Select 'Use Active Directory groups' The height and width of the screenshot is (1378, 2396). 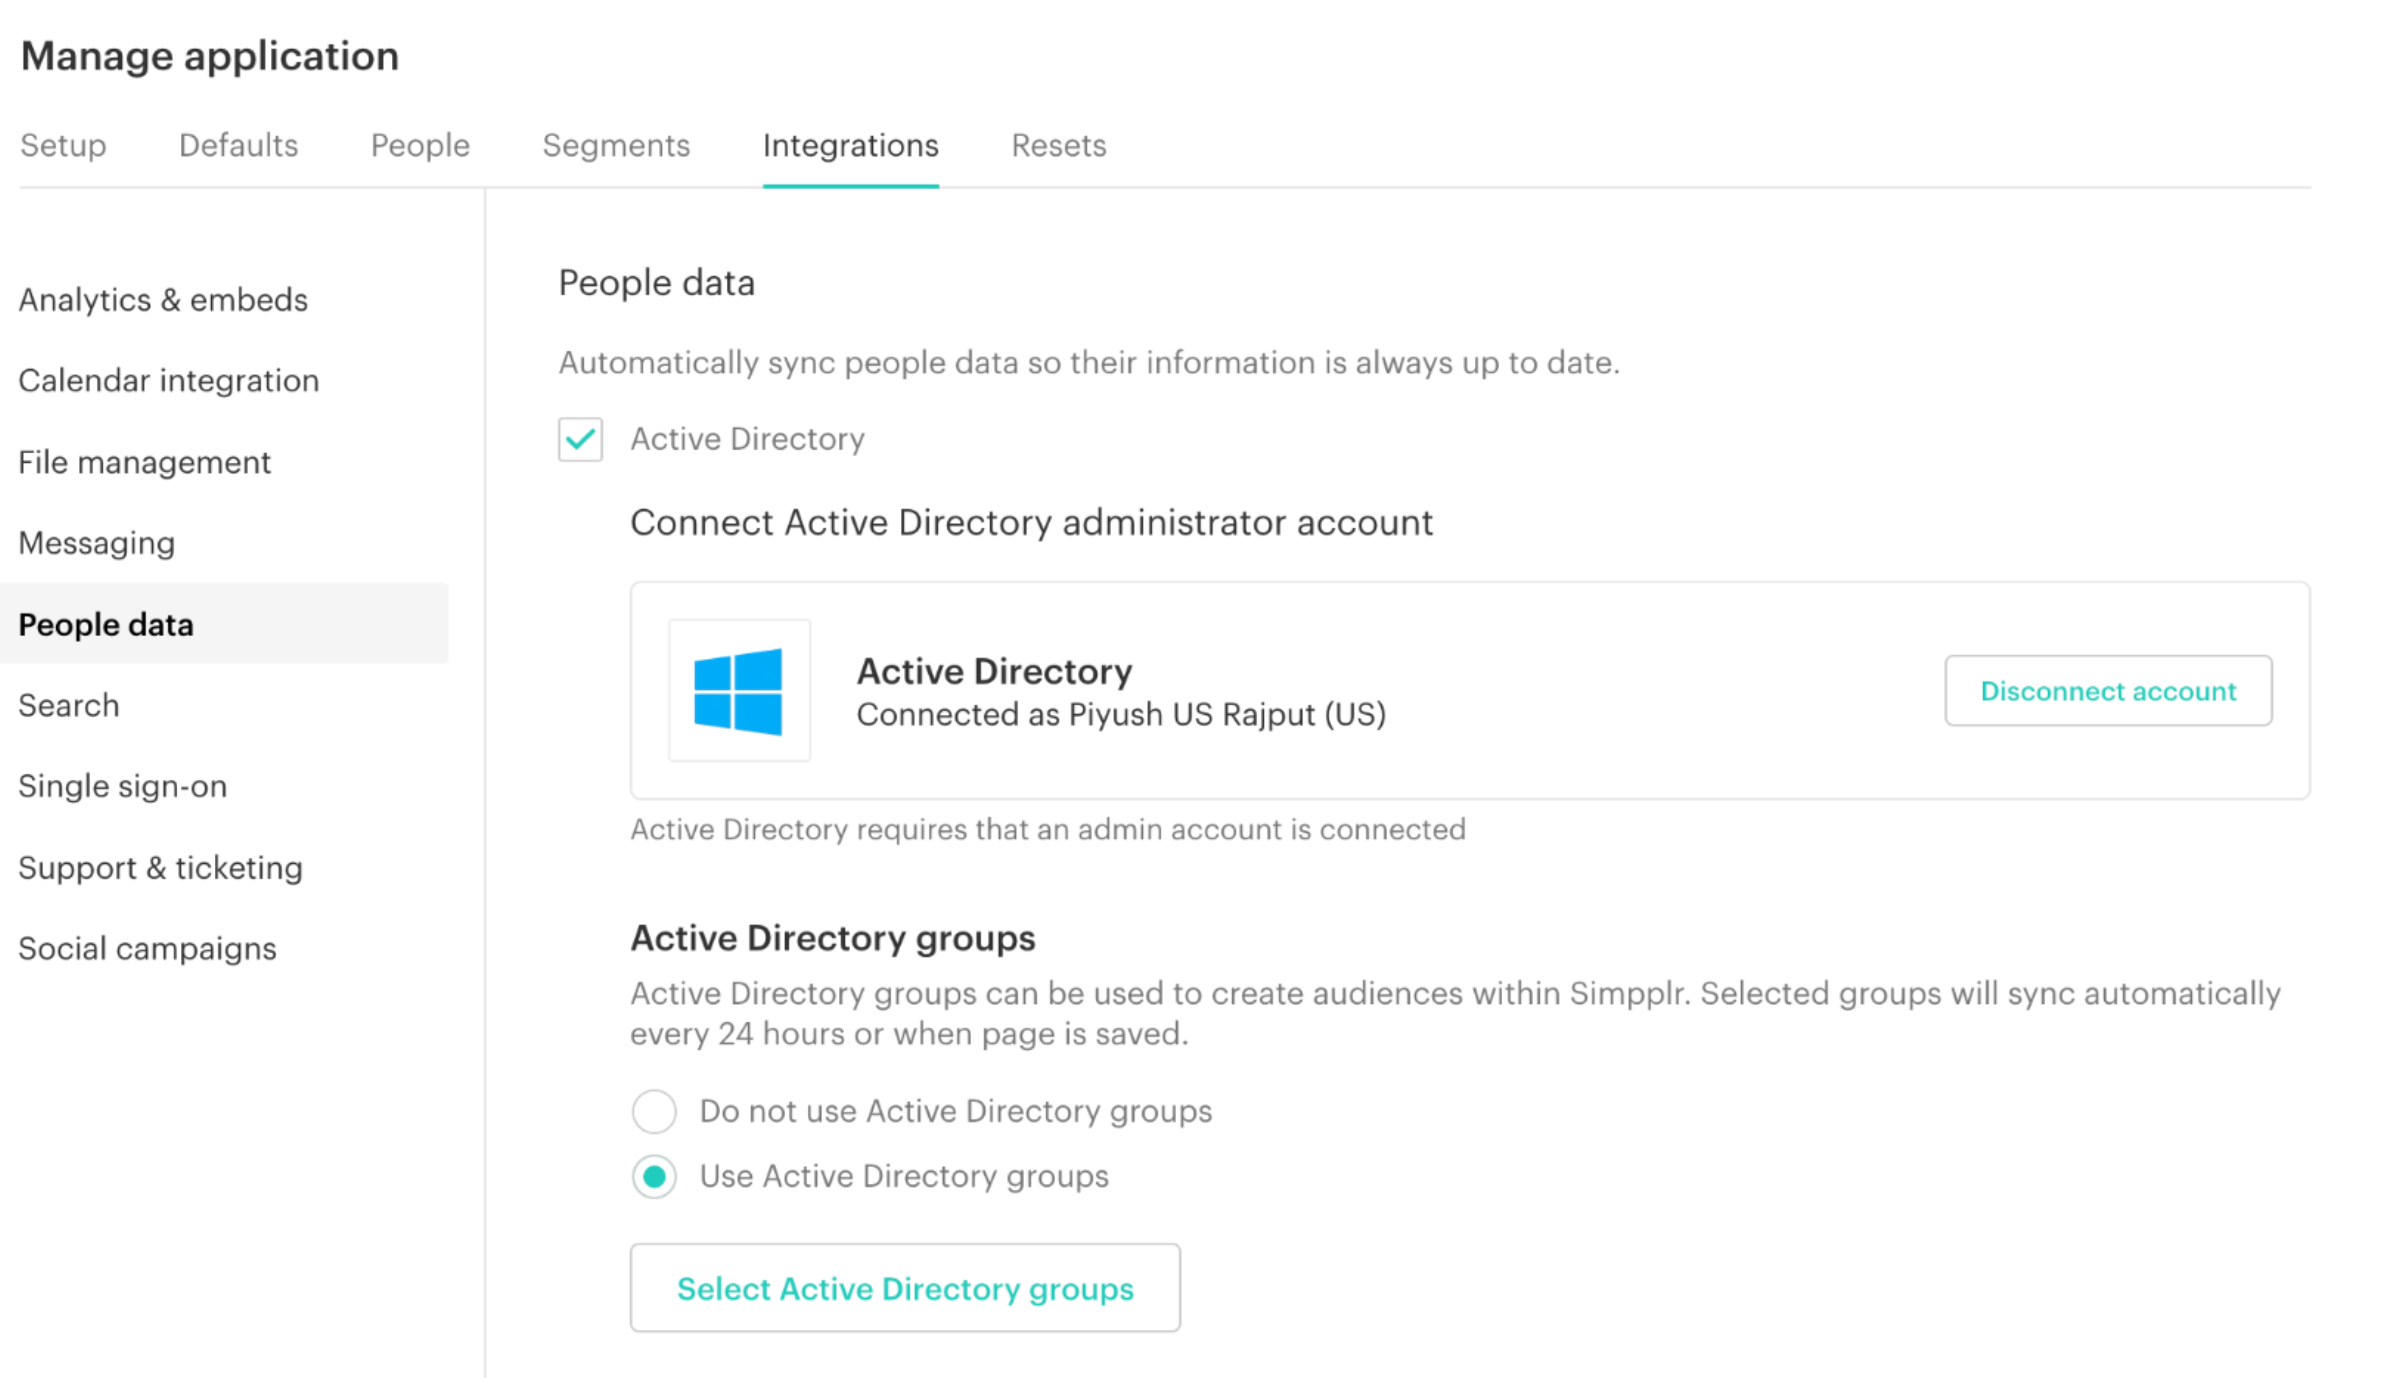point(654,1177)
